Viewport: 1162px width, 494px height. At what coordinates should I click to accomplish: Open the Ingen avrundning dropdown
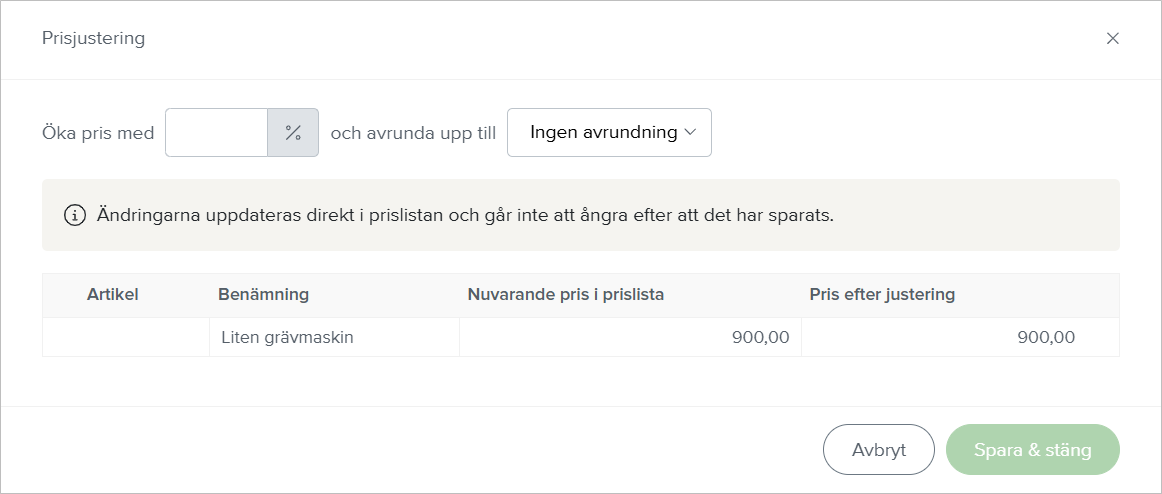(x=603, y=133)
